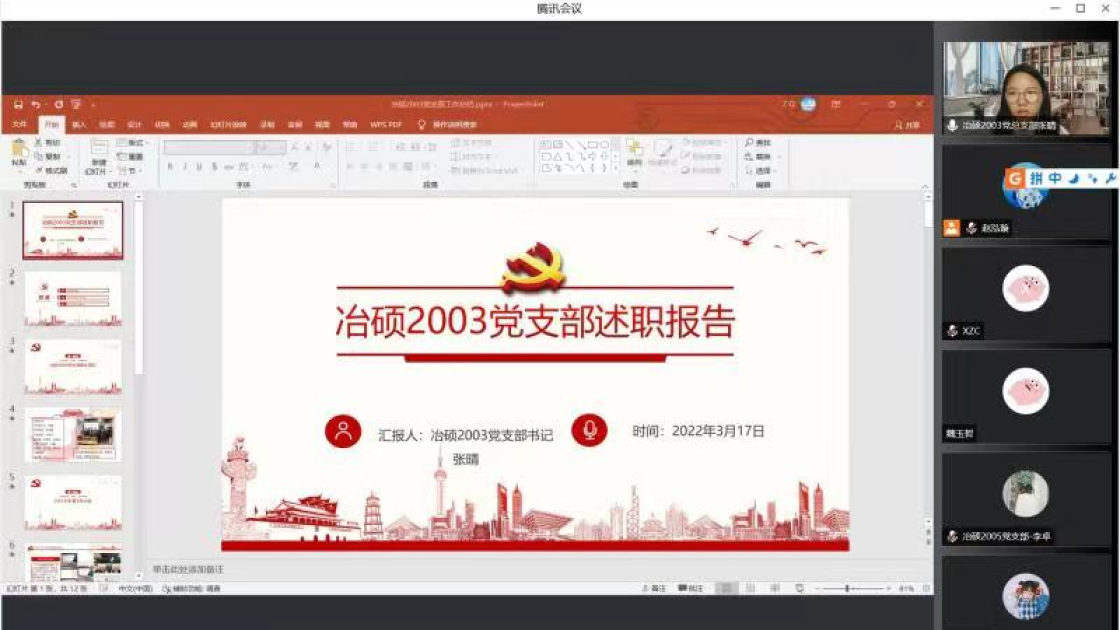Click the Sogou input method logo icon
Viewport: 1120px width, 630px height.
[1015, 178]
